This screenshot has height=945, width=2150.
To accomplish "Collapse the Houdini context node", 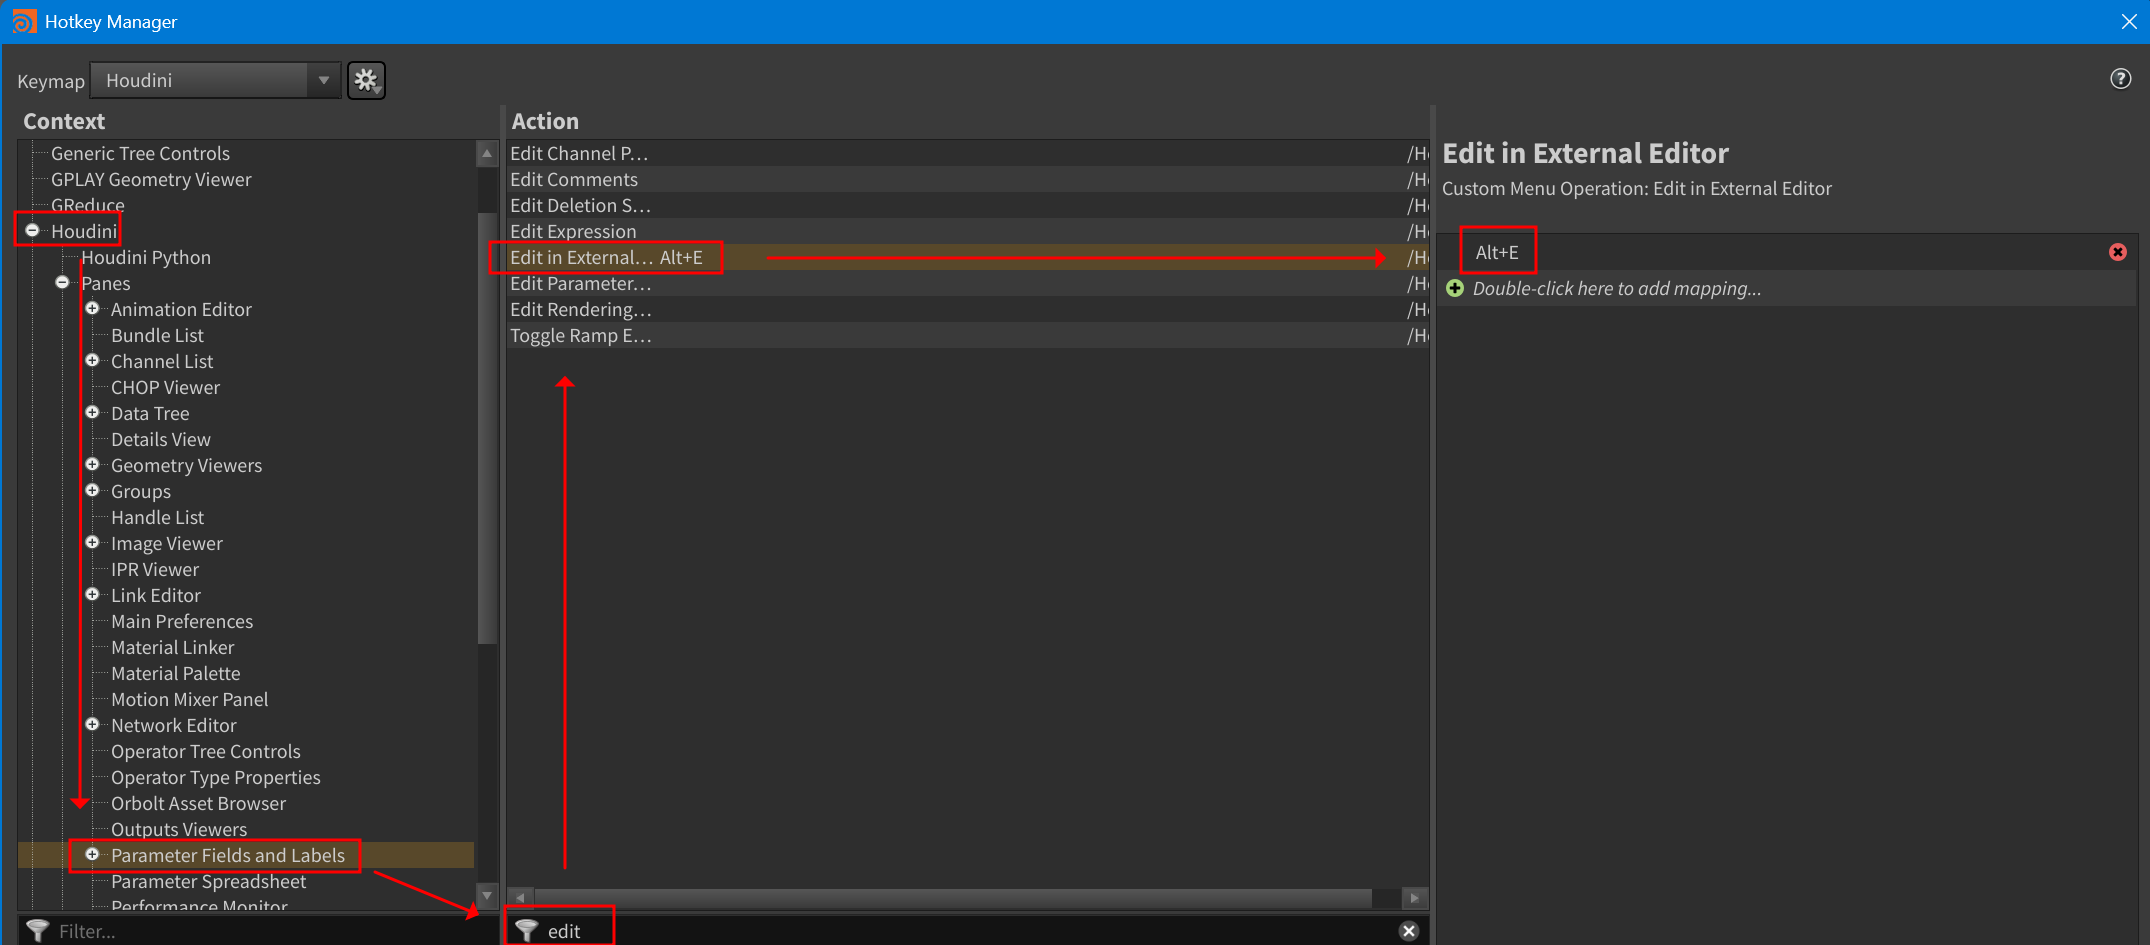I will 32,230.
